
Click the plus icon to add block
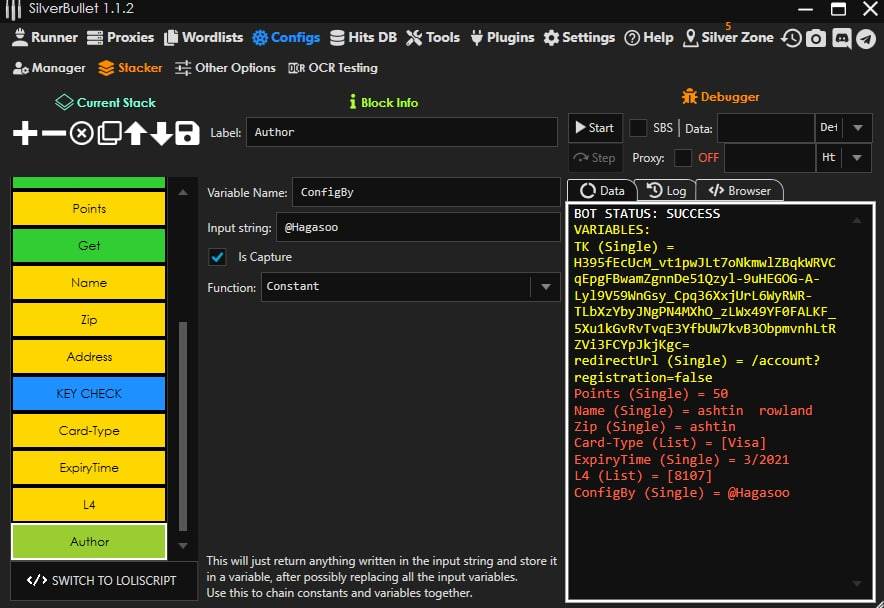(x=25, y=133)
